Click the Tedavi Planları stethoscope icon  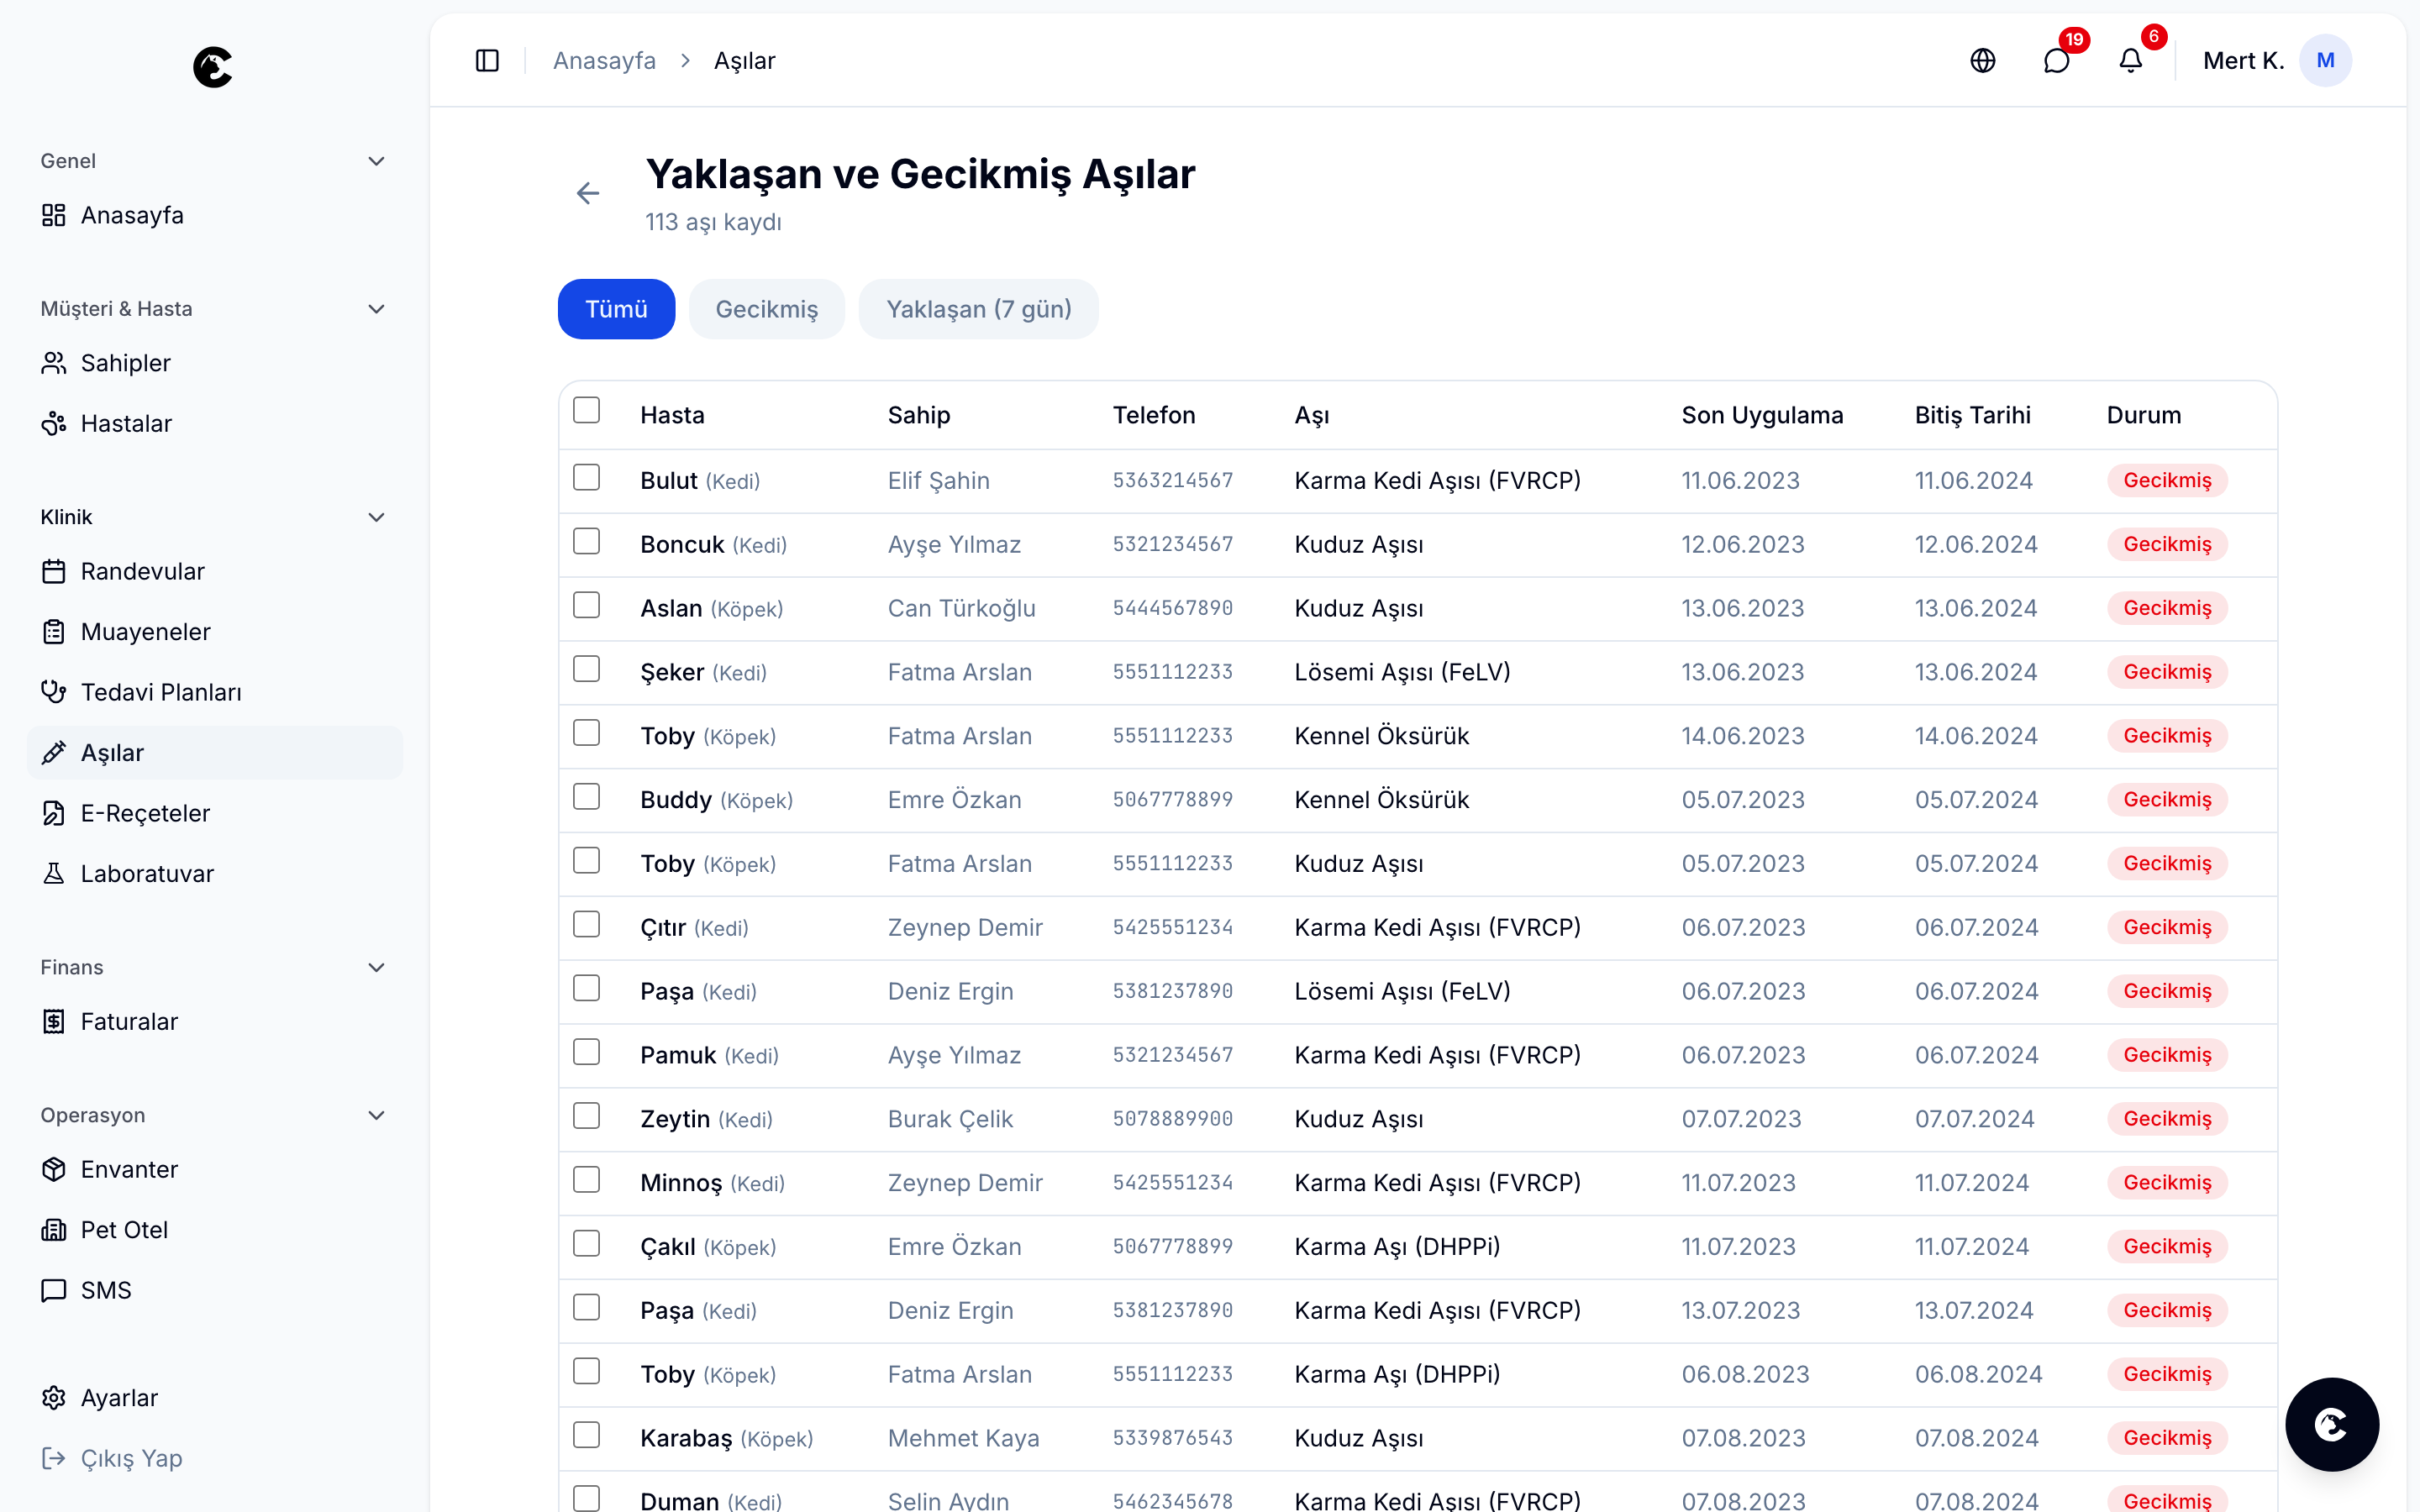pyautogui.click(x=54, y=692)
